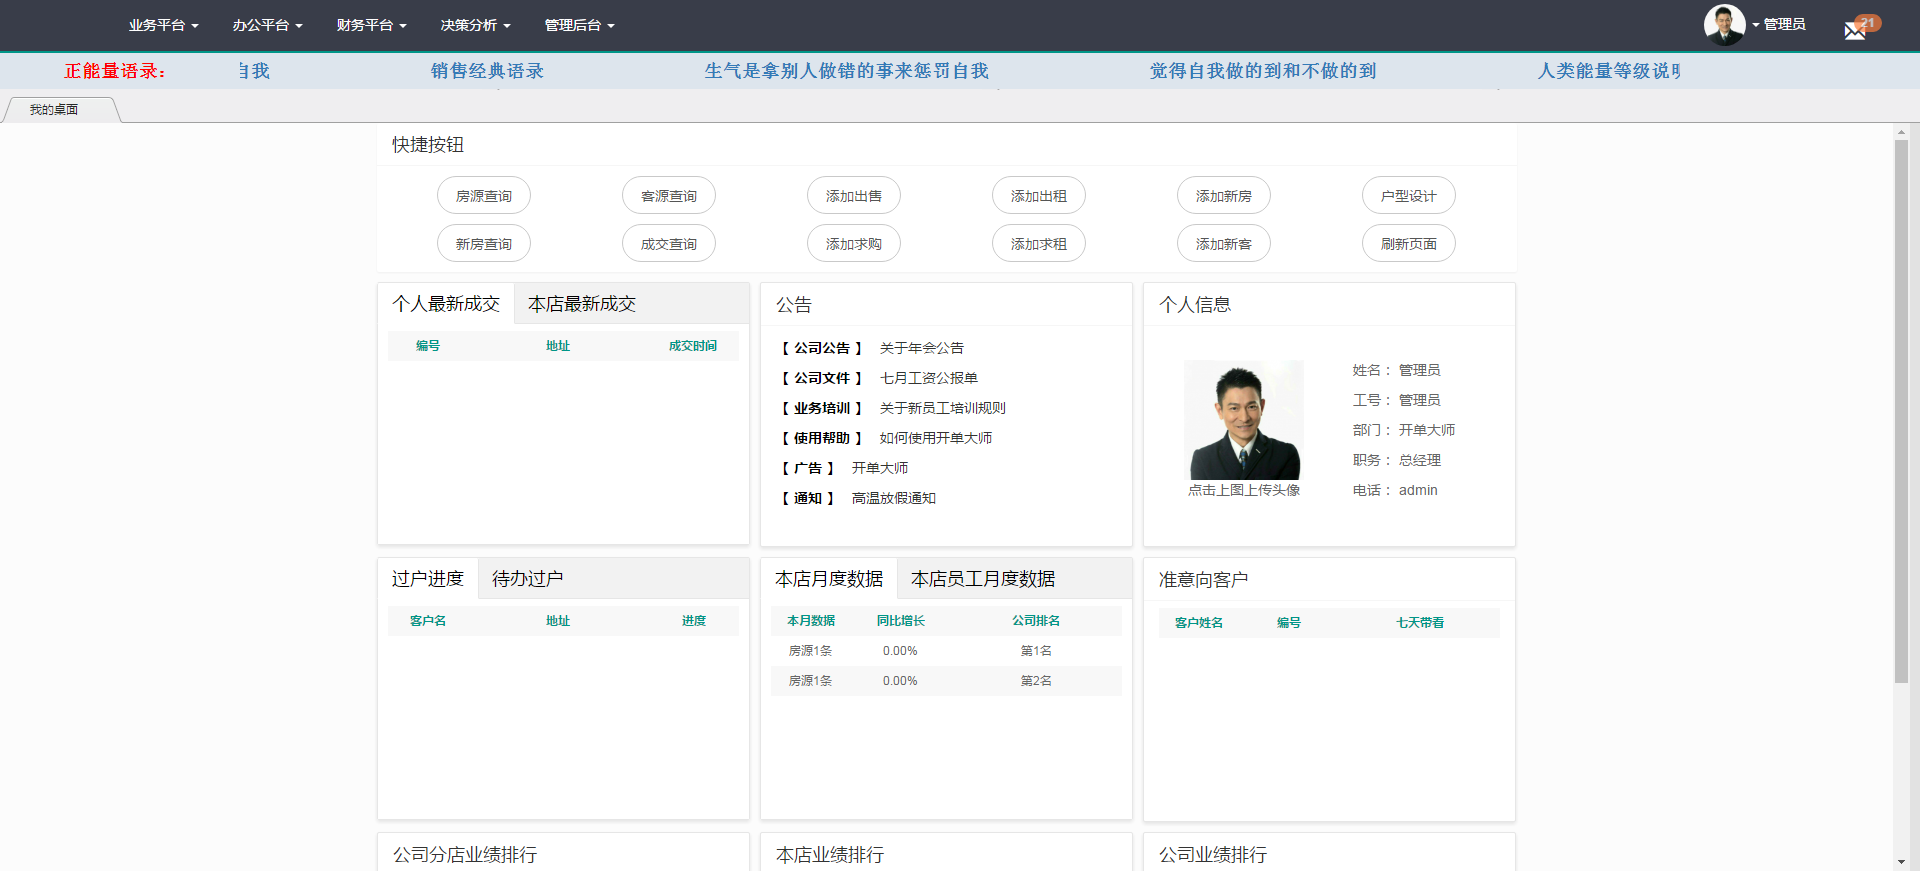The width and height of the screenshot is (1920, 871).
Task: Expand the 办公平台 dropdown menu
Action: tap(267, 25)
